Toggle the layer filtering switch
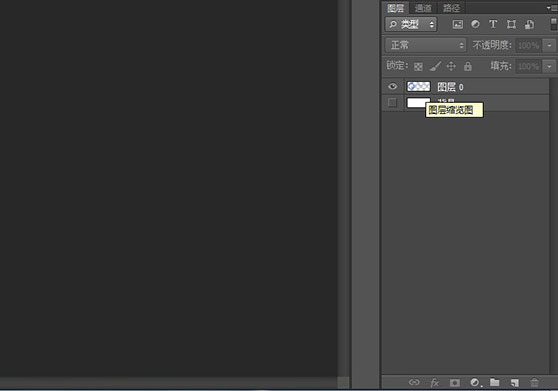 [553, 24]
